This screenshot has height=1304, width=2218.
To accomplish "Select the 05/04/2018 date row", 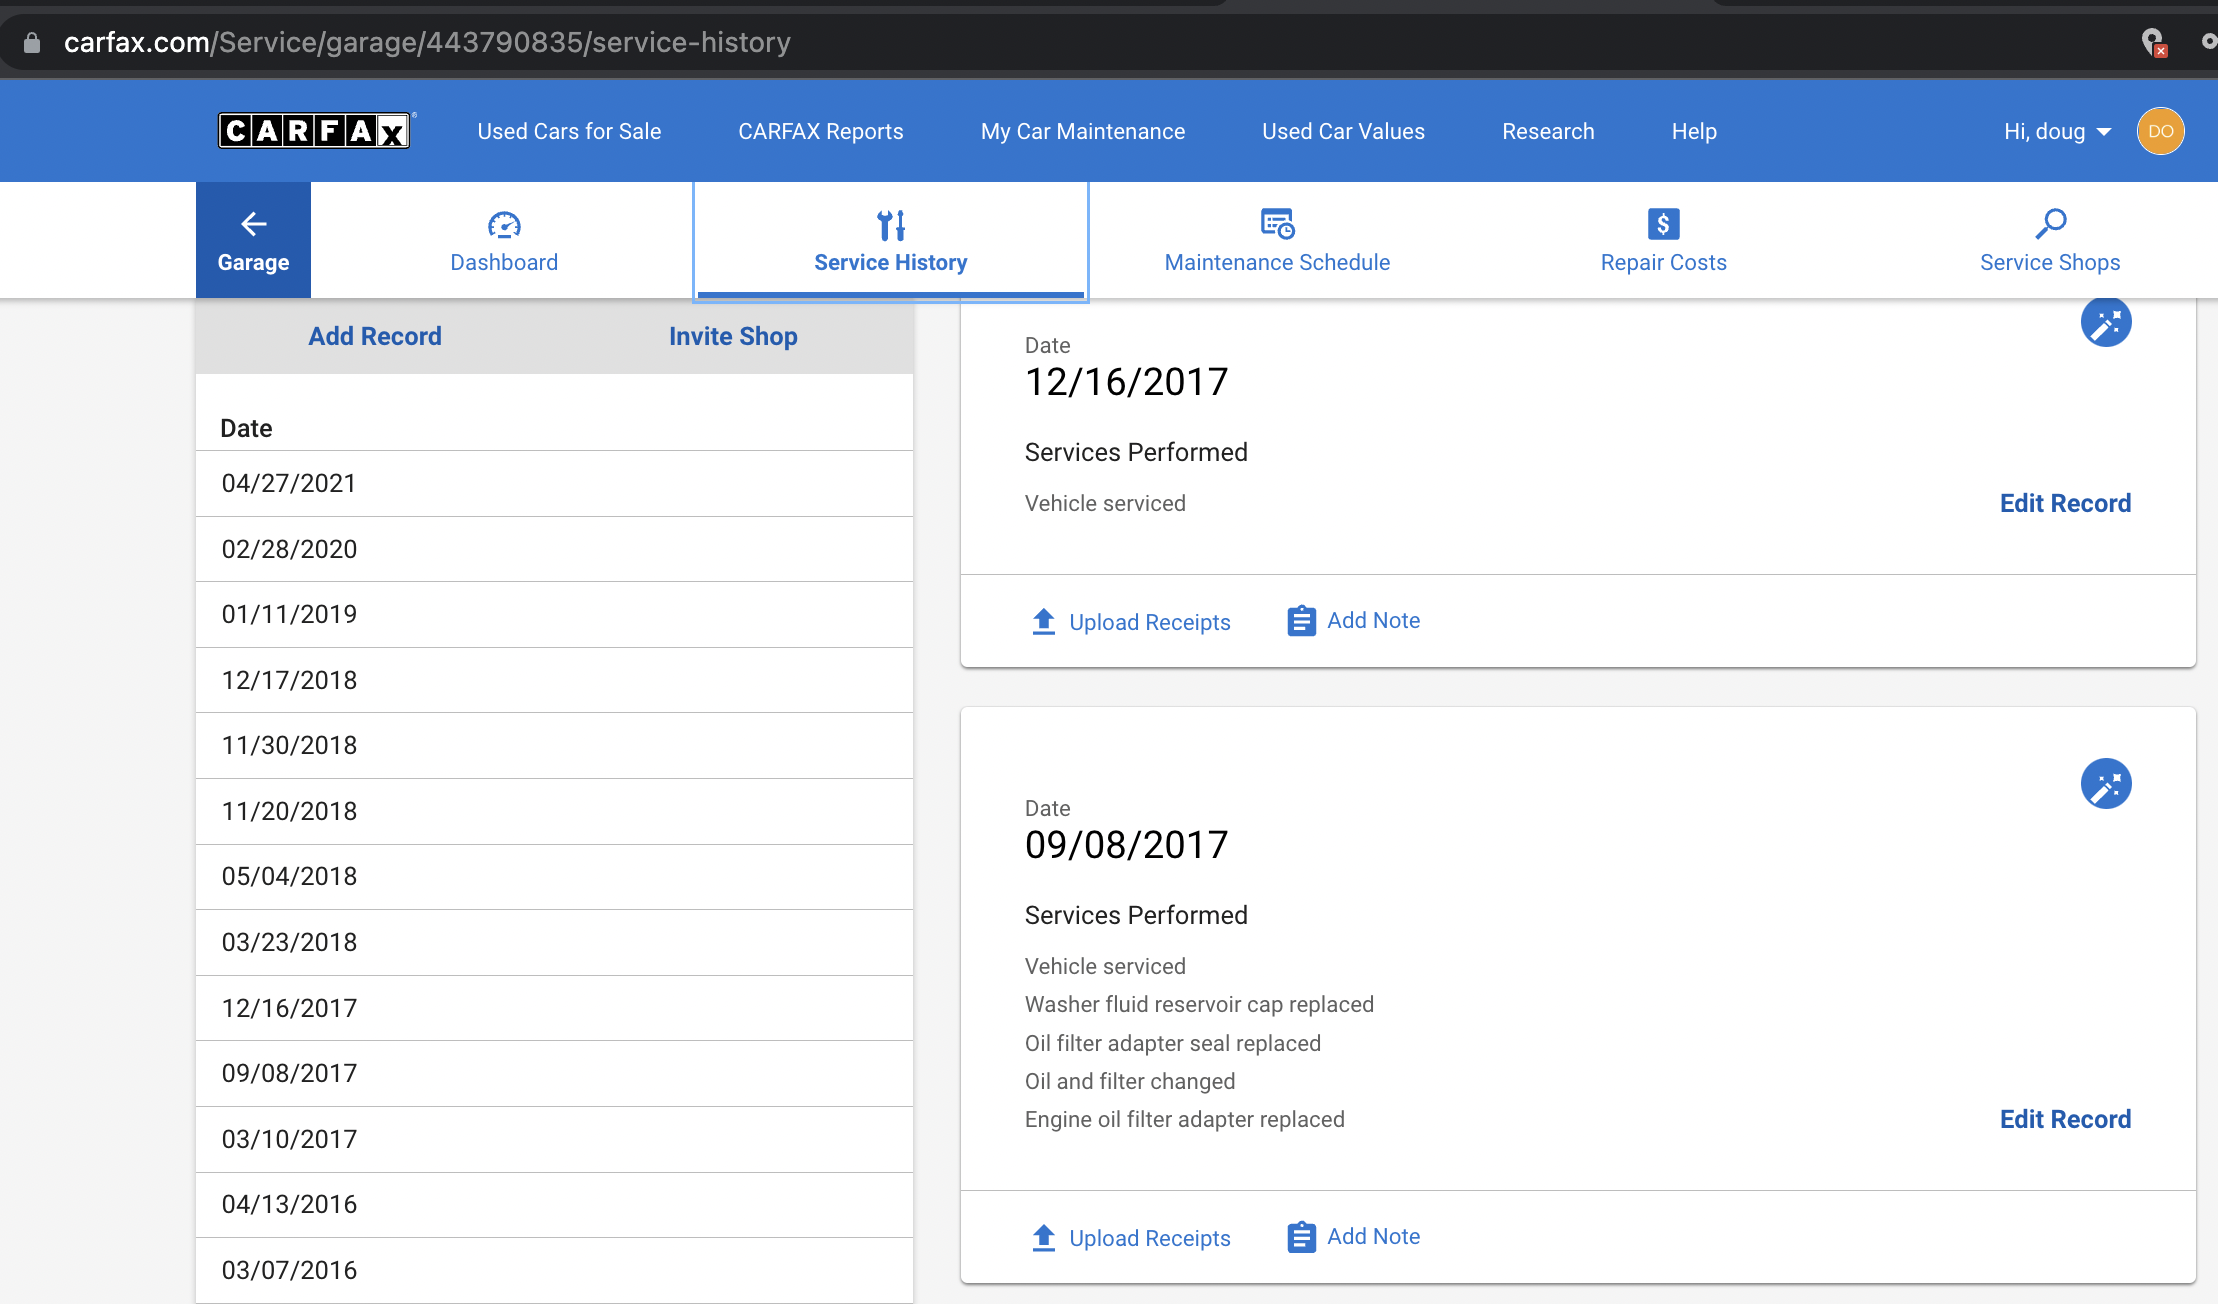I will tap(555, 877).
